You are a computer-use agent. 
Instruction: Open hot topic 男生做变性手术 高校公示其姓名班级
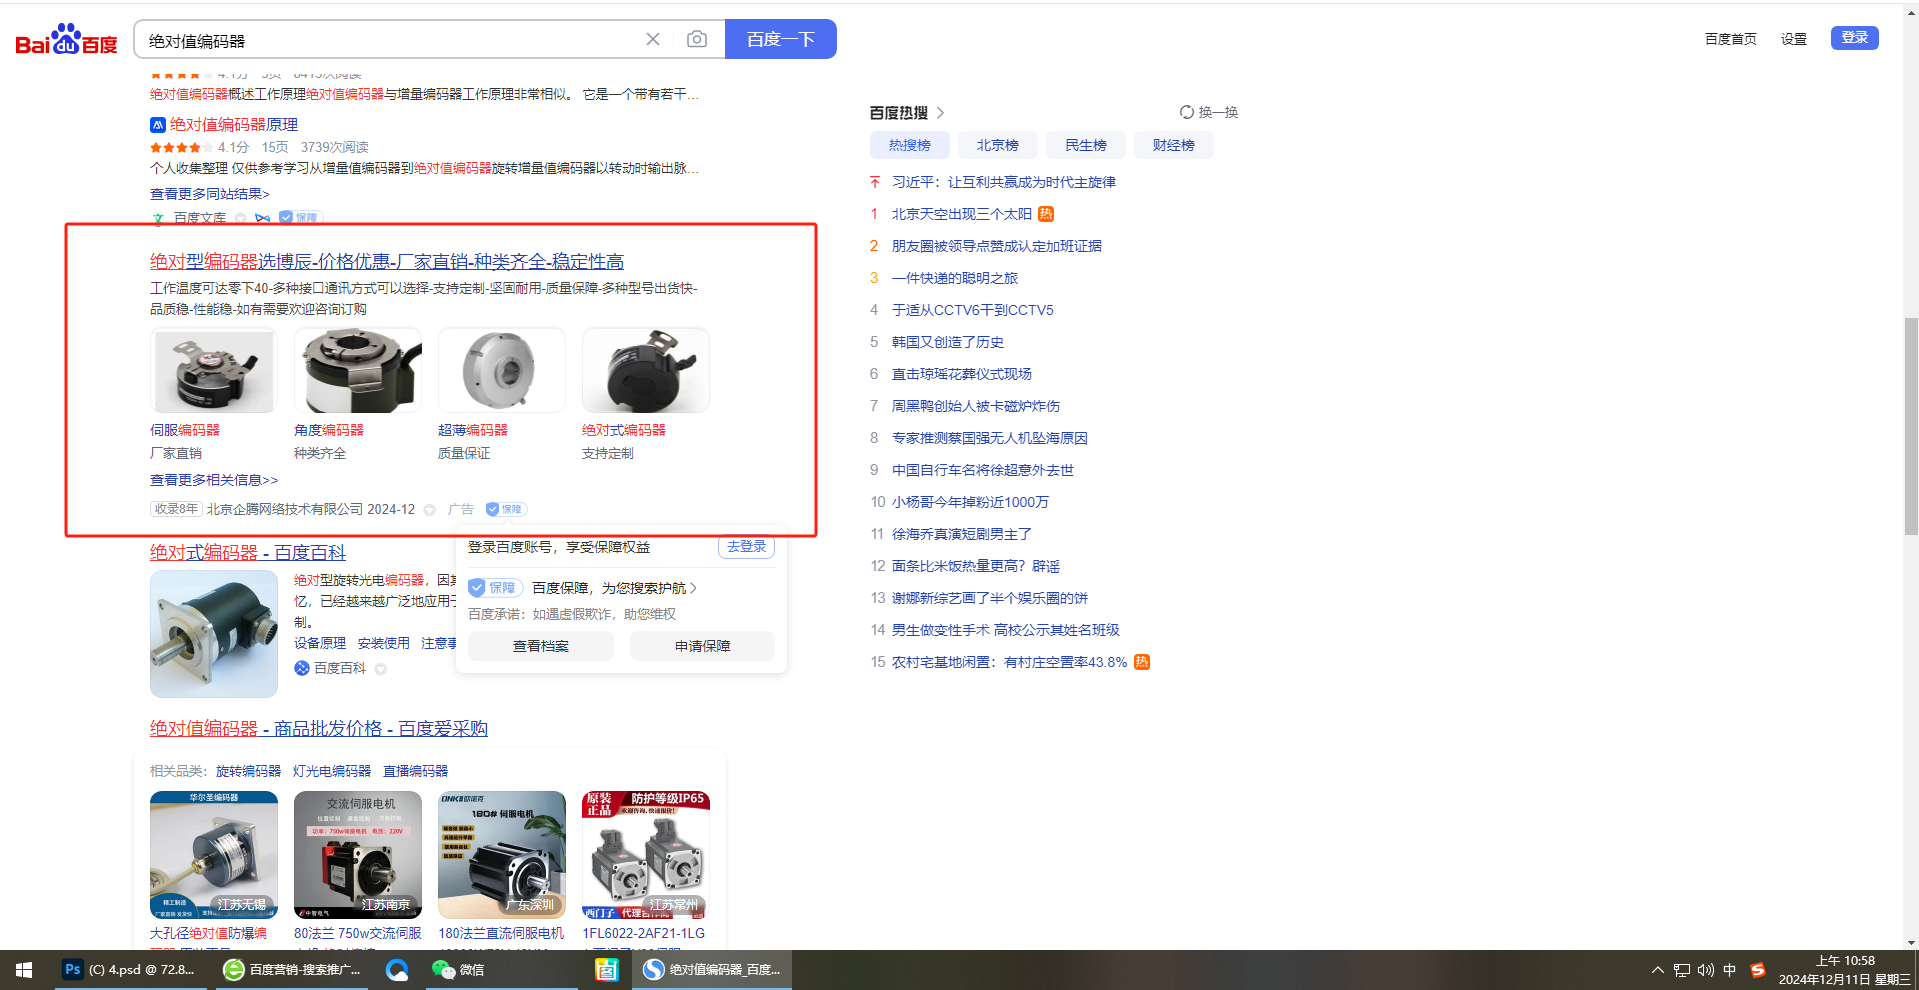[1006, 630]
